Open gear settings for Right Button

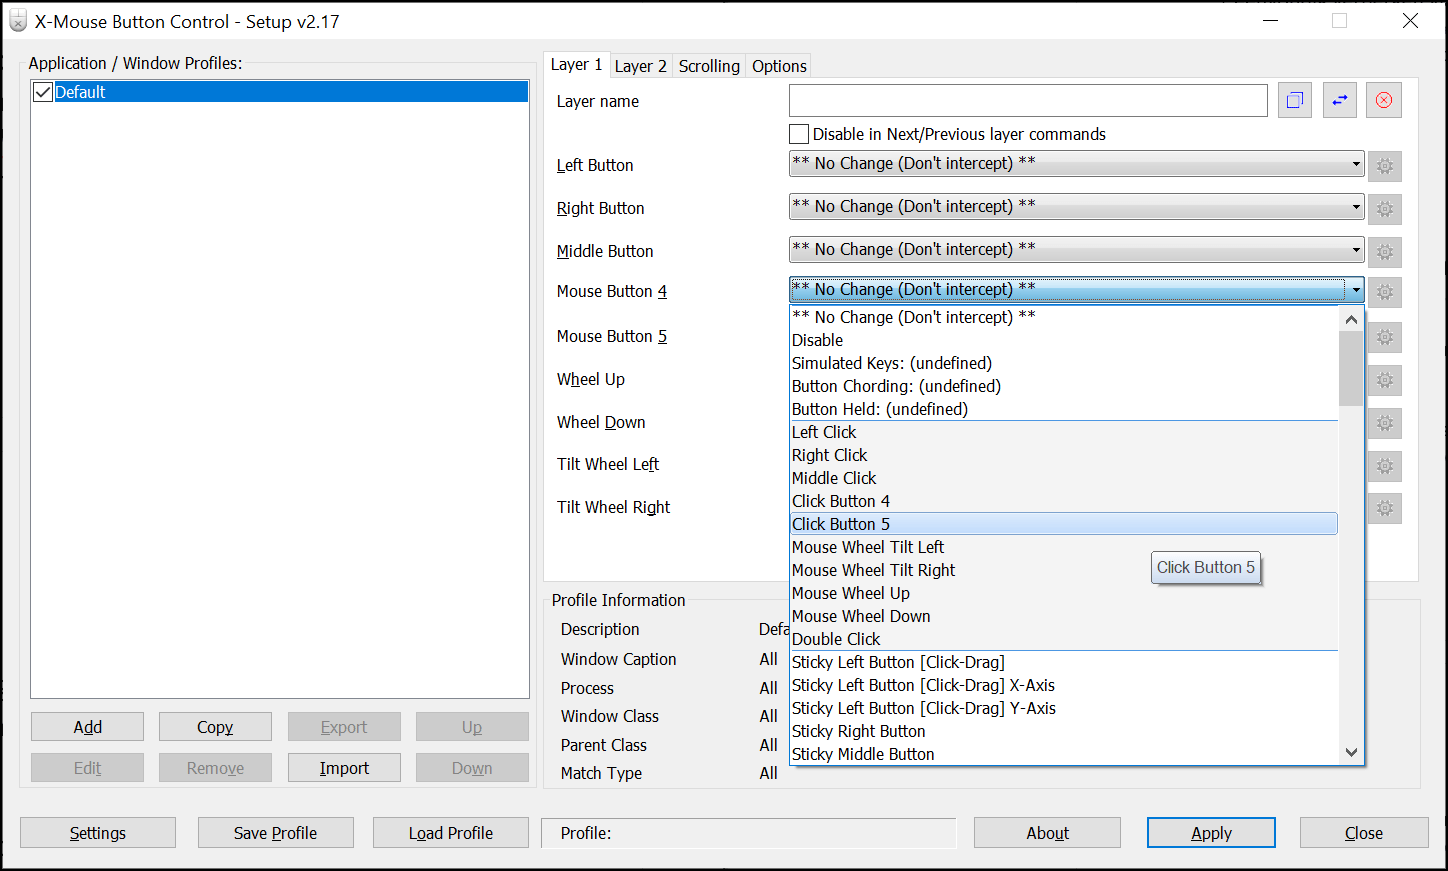(1385, 209)
